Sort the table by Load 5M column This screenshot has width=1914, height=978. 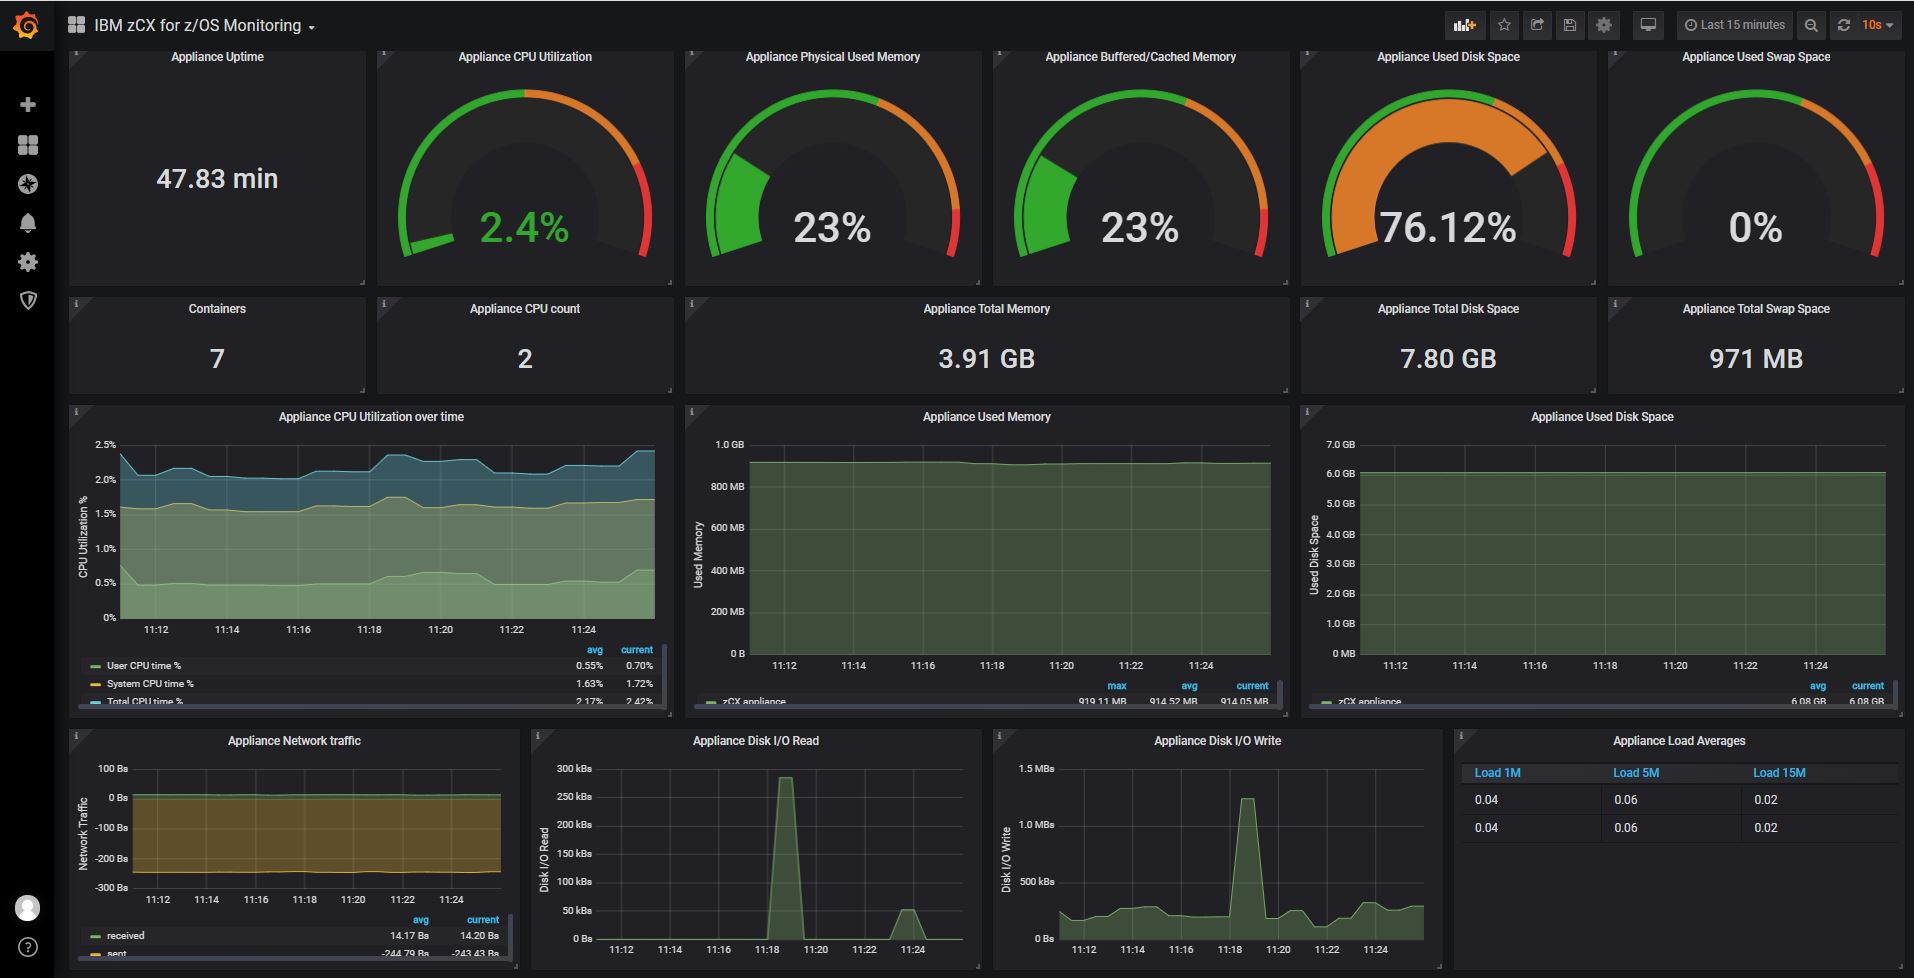coord(1636,773)
